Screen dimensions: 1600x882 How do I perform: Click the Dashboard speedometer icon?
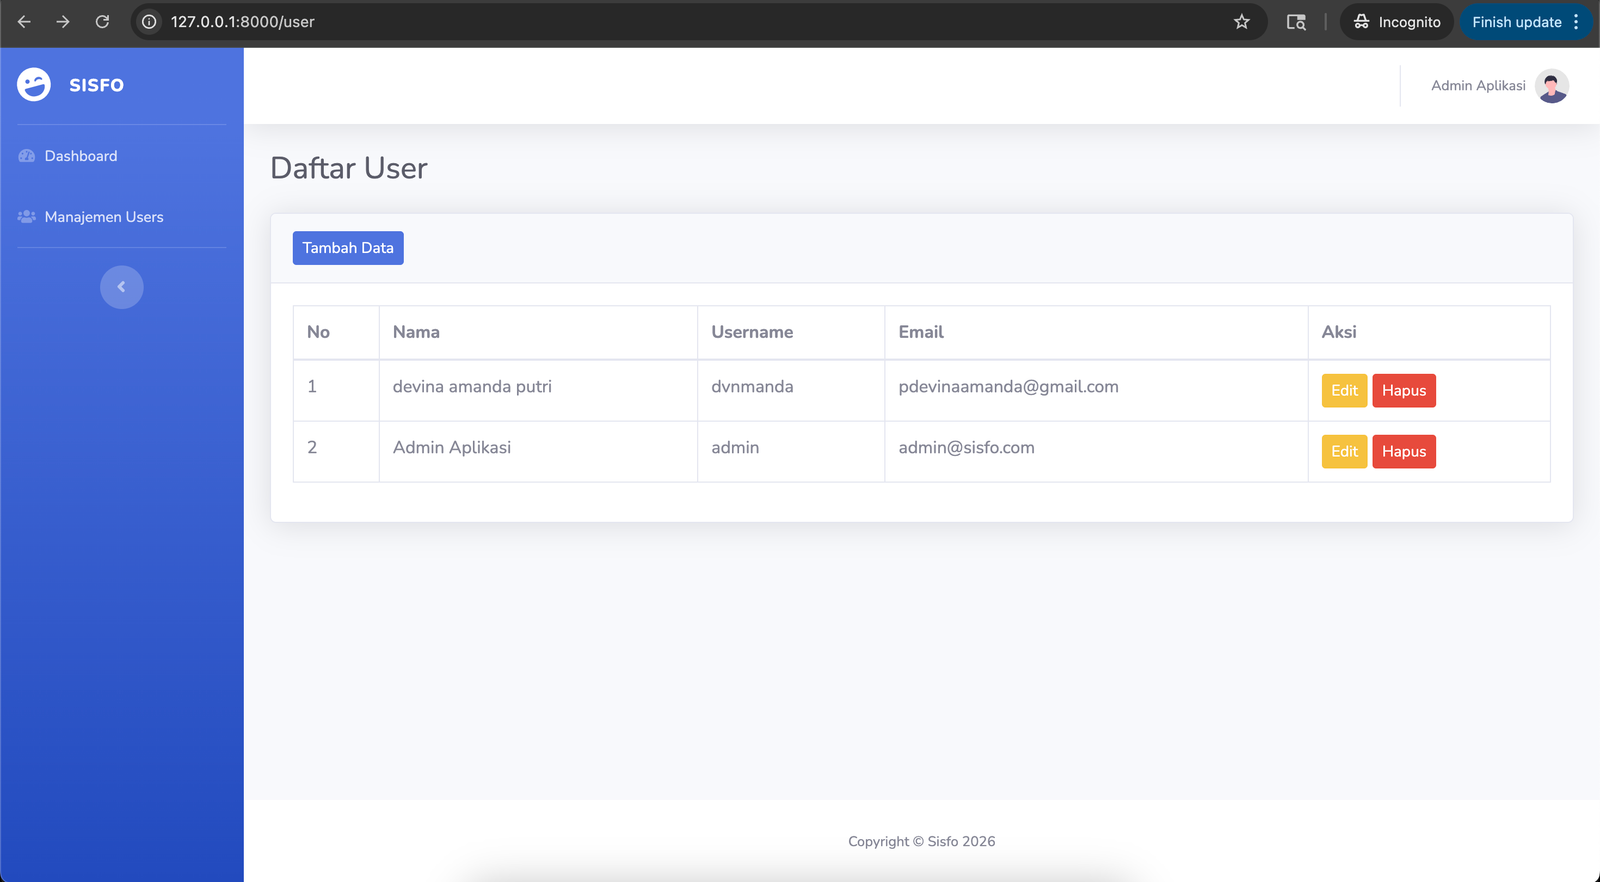27,156
